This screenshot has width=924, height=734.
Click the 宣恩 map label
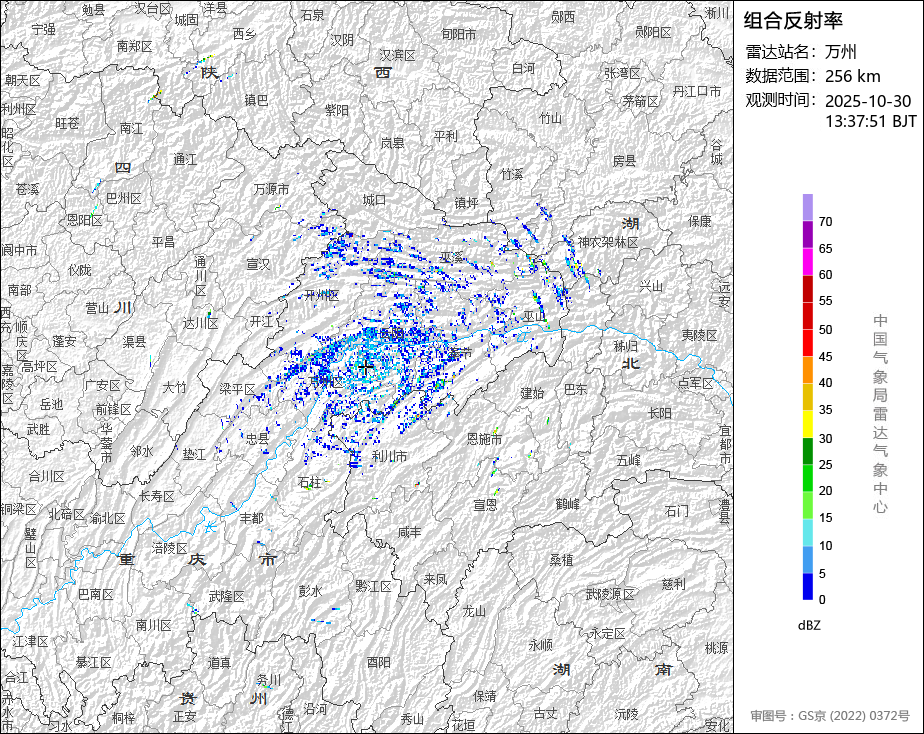486,505
